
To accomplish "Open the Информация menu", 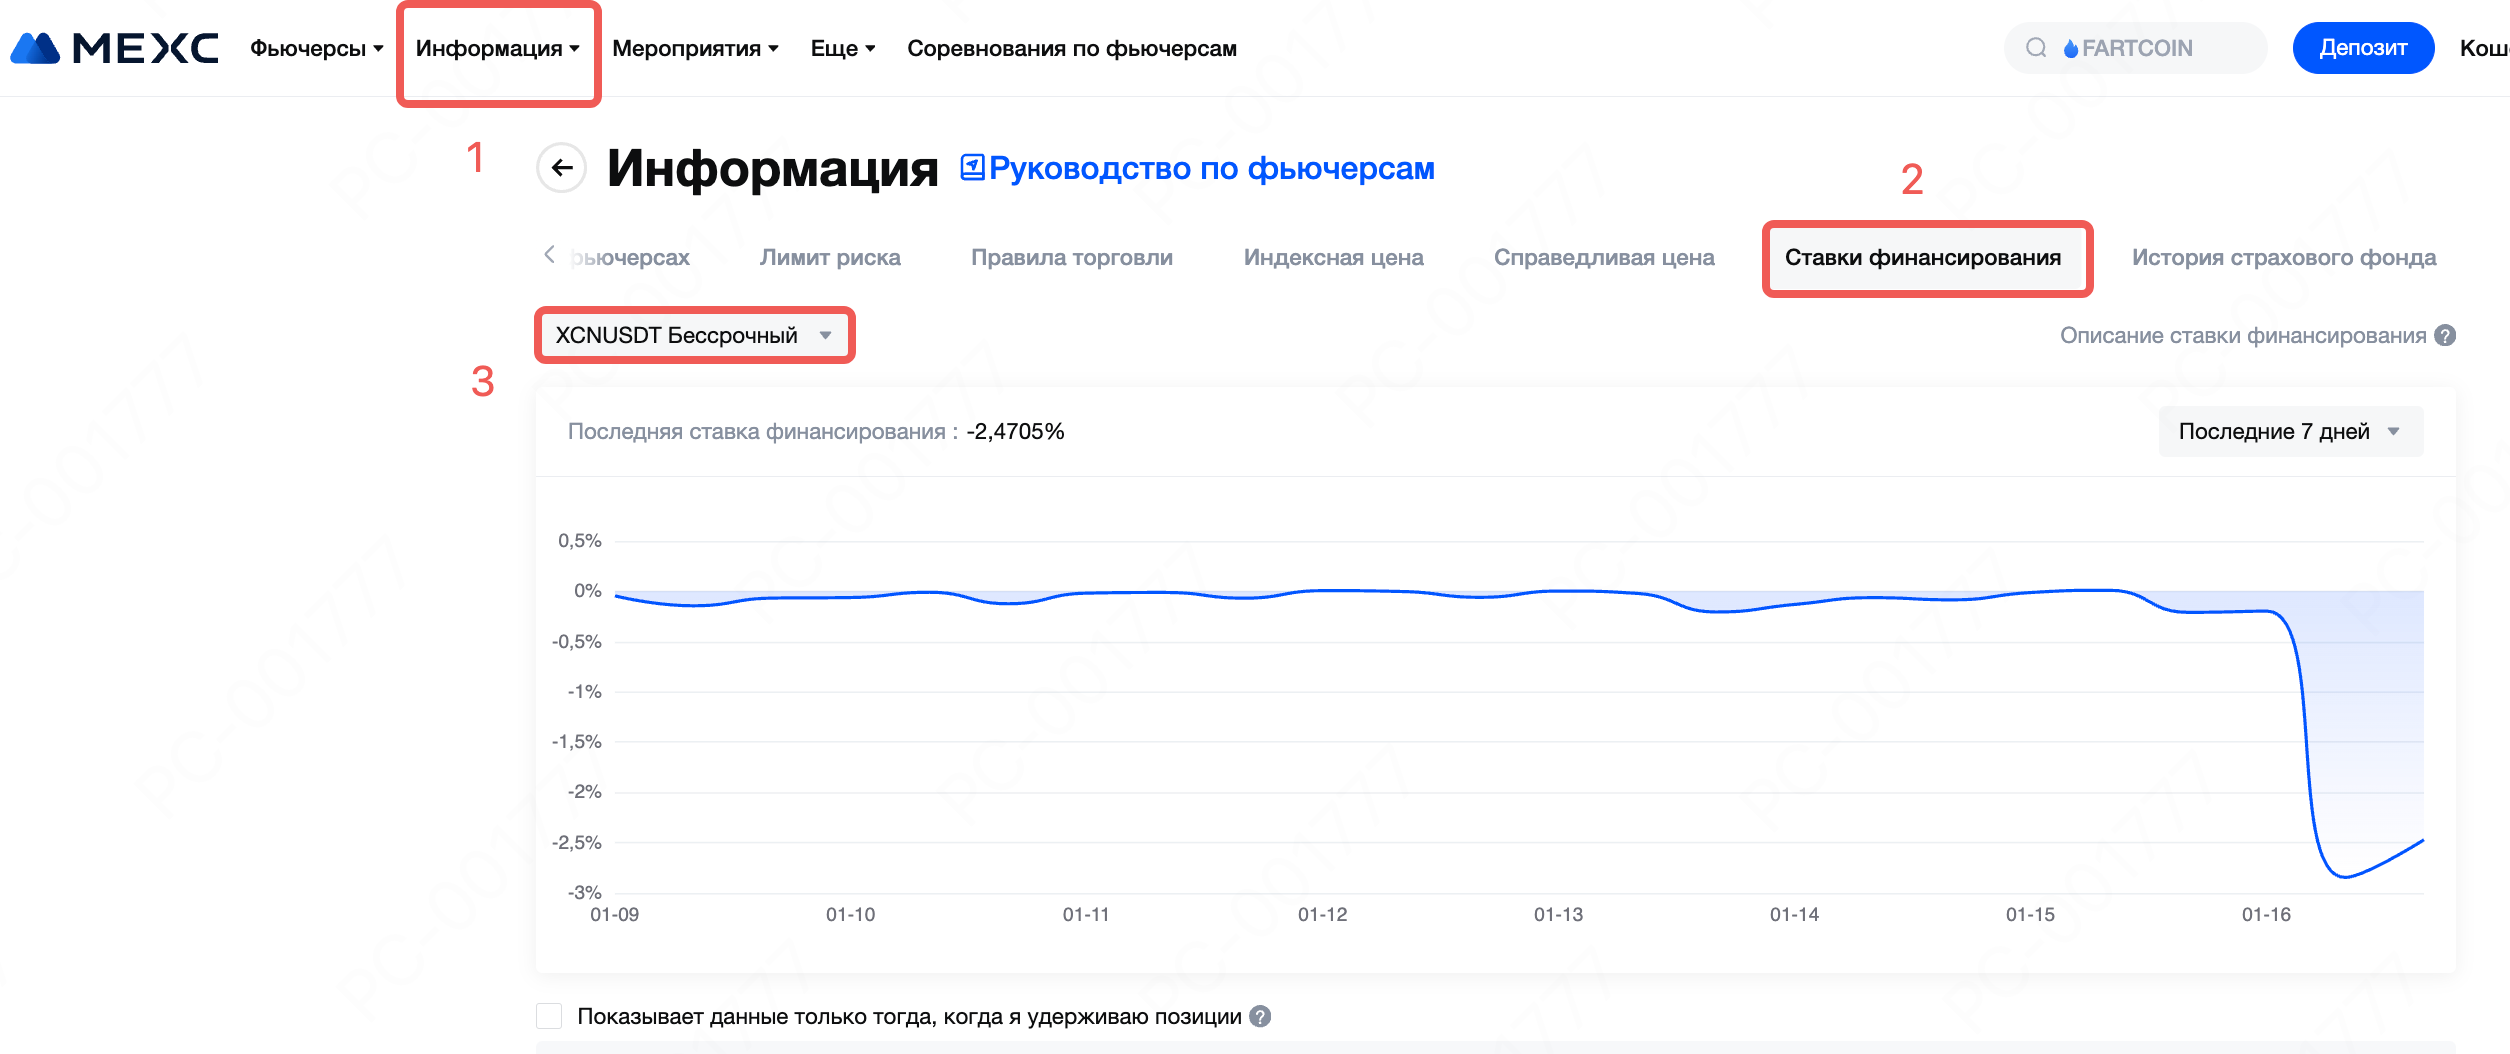I will click(x=497, y=48).
